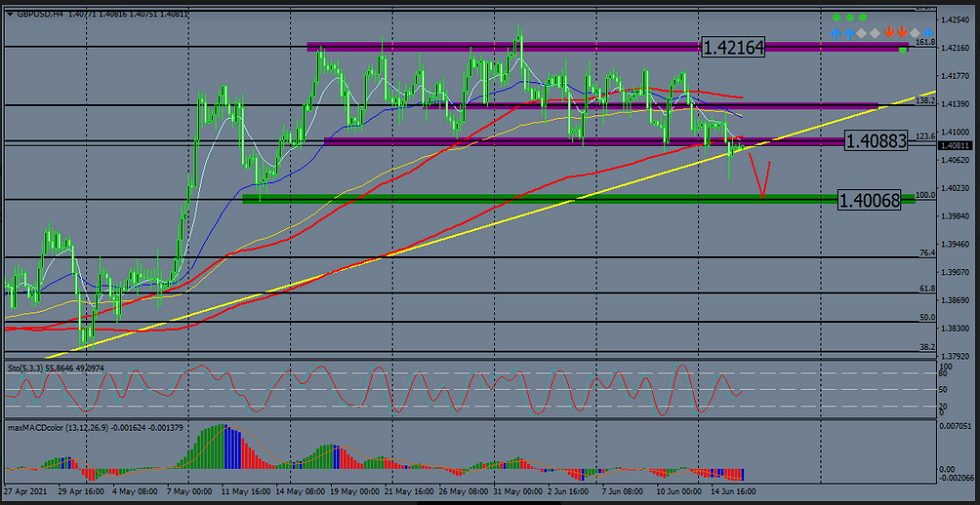The width and height of the screenshot is (980, 505).
Task: Click the second red down-arrow signal icon
Action: coord(902,33)
